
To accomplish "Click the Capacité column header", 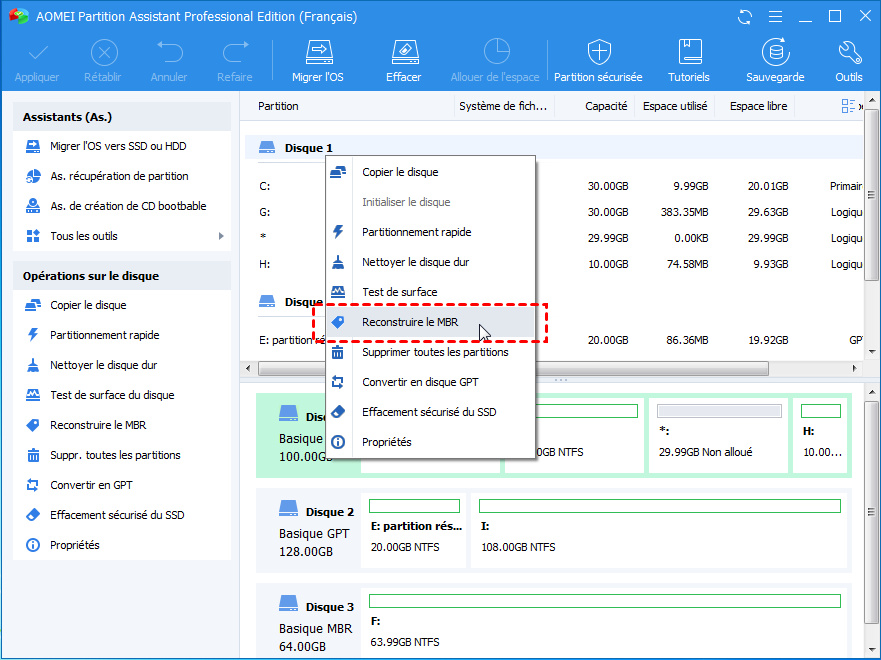I will pos(605,106).
